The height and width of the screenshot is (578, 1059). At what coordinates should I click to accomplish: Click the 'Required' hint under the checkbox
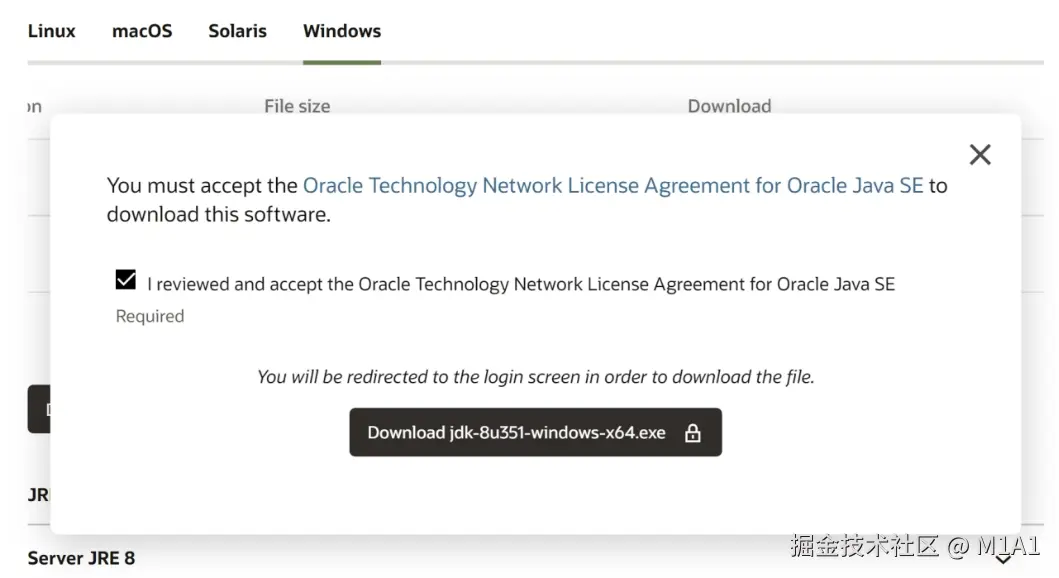(150, 316)
